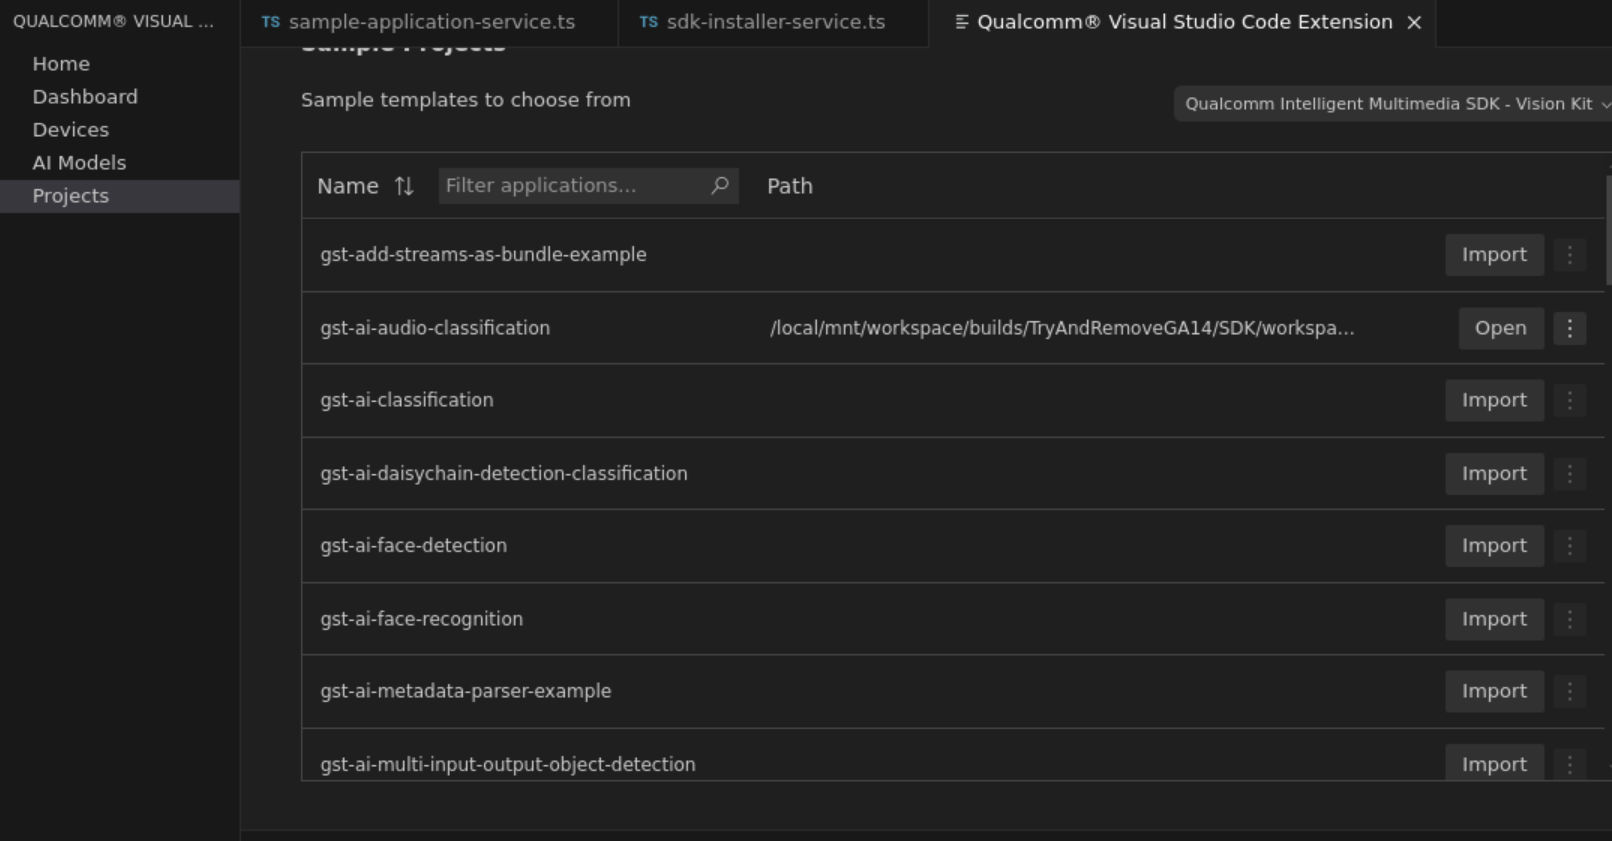Switch to sample-application-service.ts tab
Screen dimensions: 1612x841
(x=429, y=22)
